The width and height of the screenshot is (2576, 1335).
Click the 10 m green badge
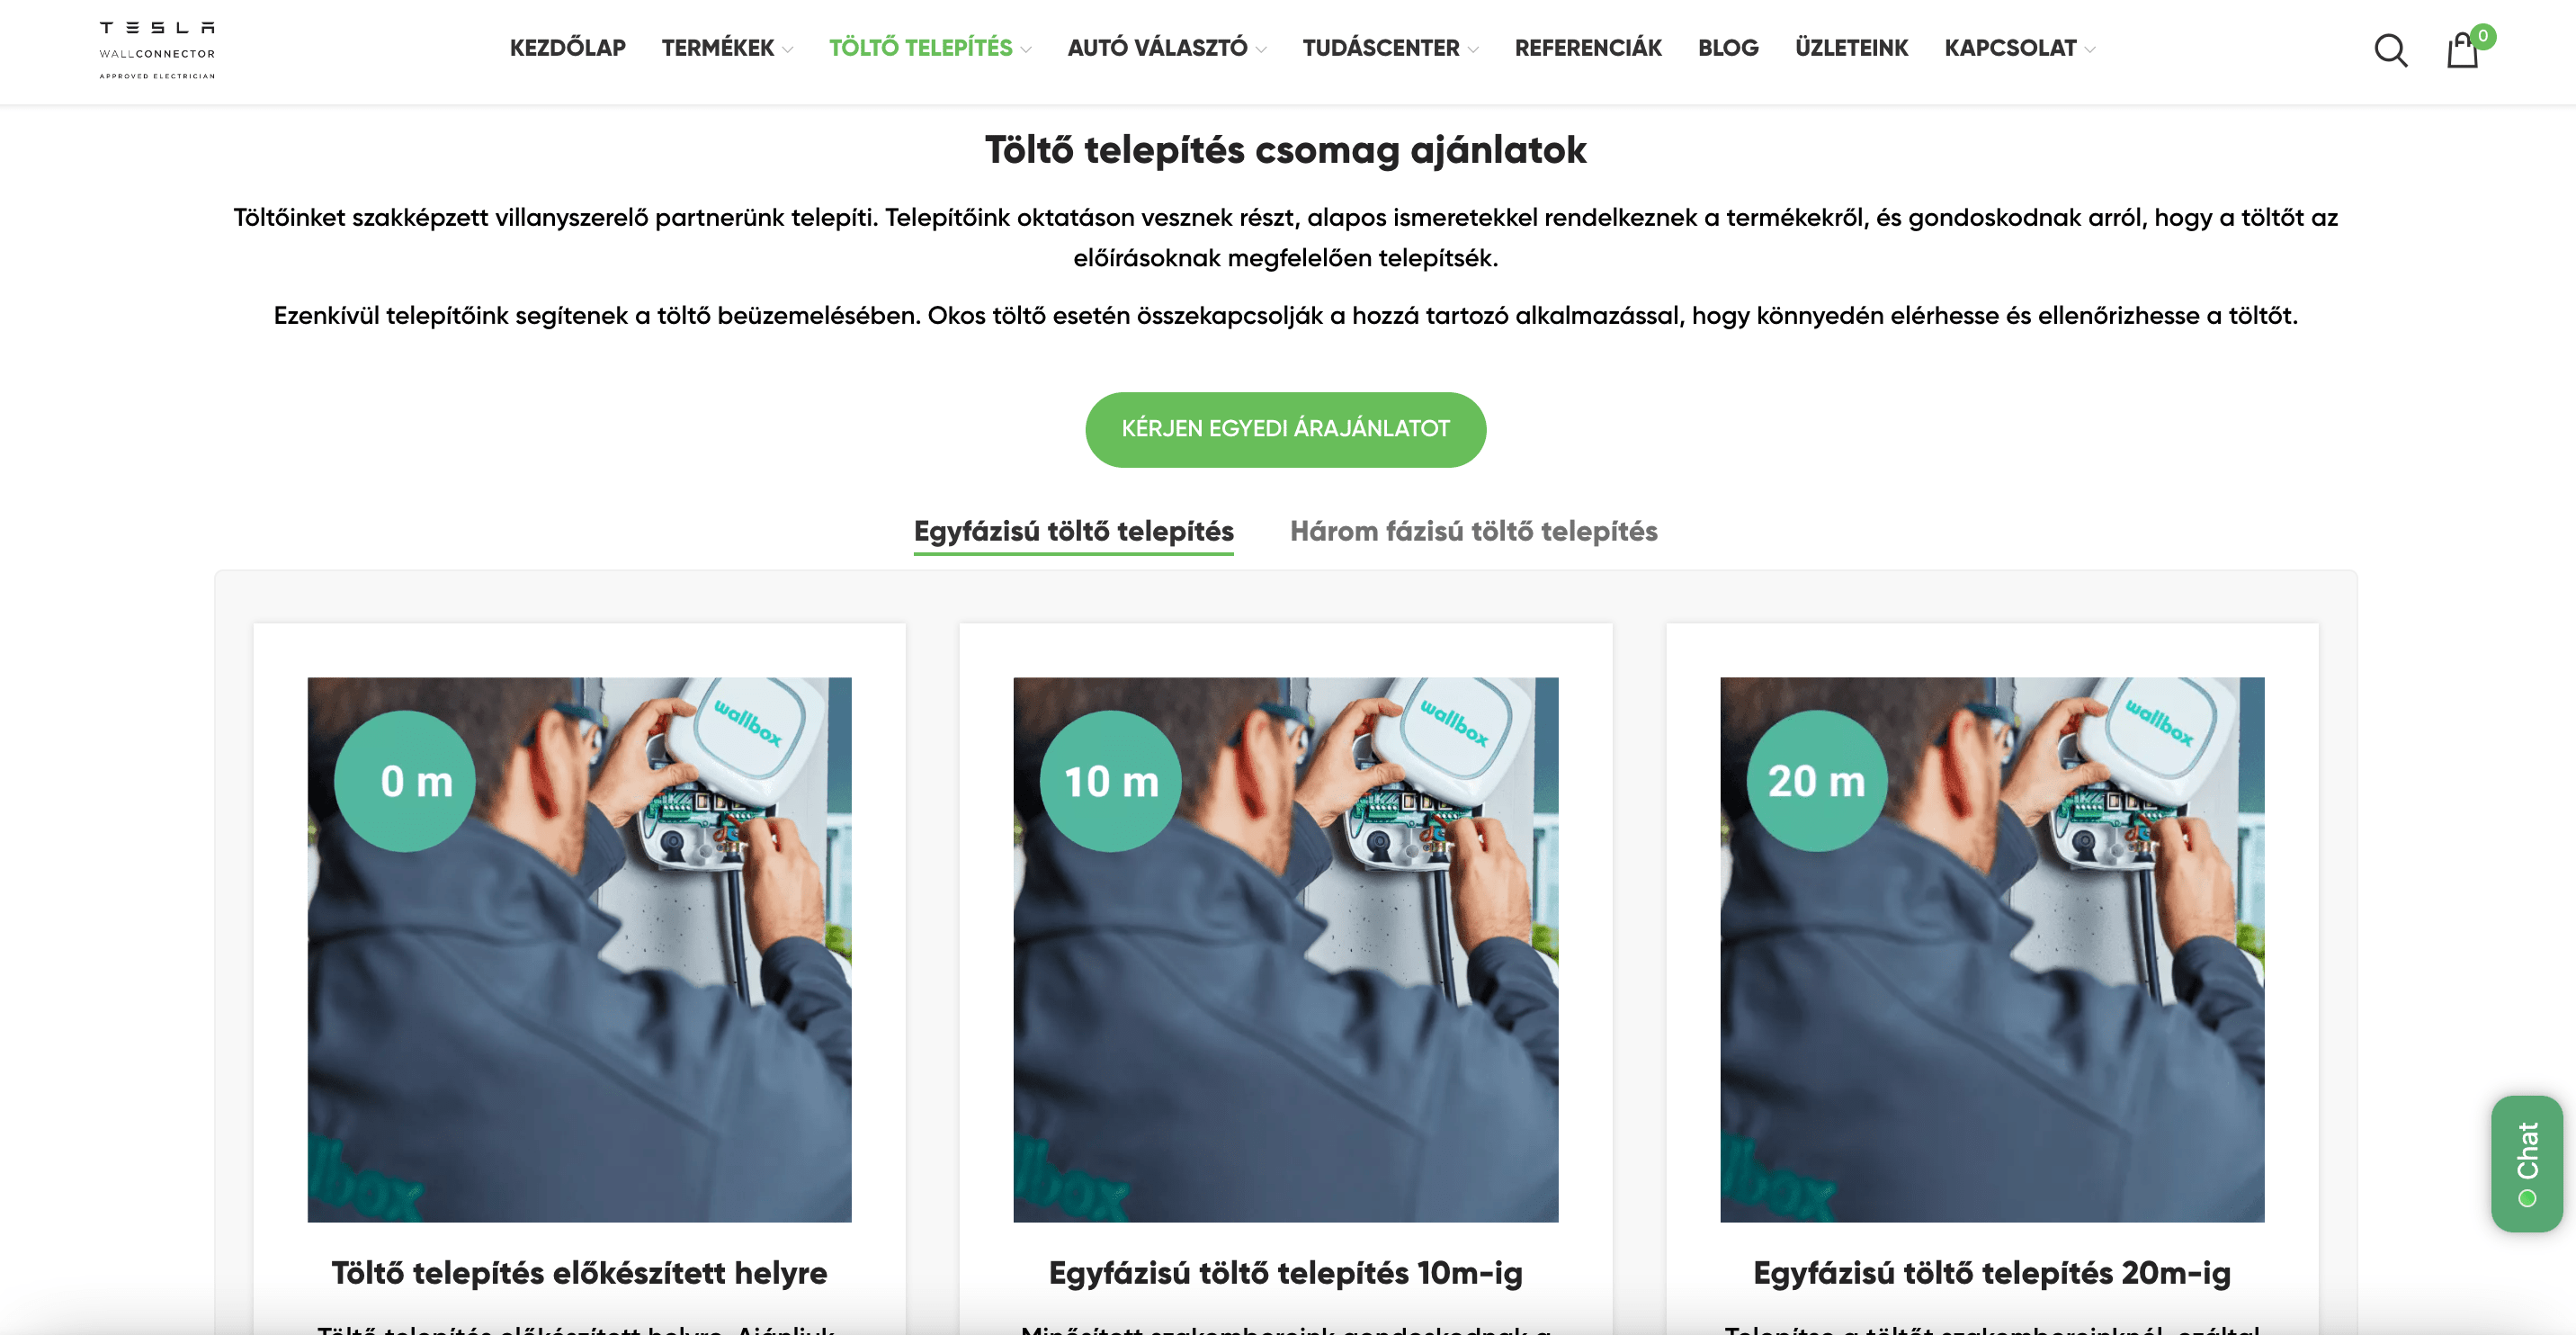pos(1110,781)
